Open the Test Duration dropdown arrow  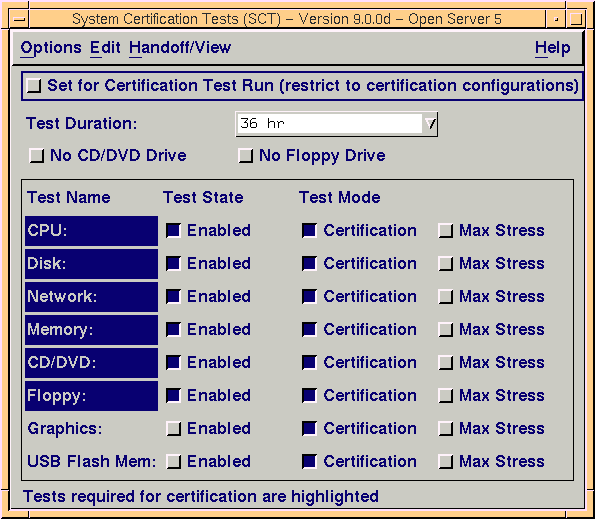click(x=430, y=124)
